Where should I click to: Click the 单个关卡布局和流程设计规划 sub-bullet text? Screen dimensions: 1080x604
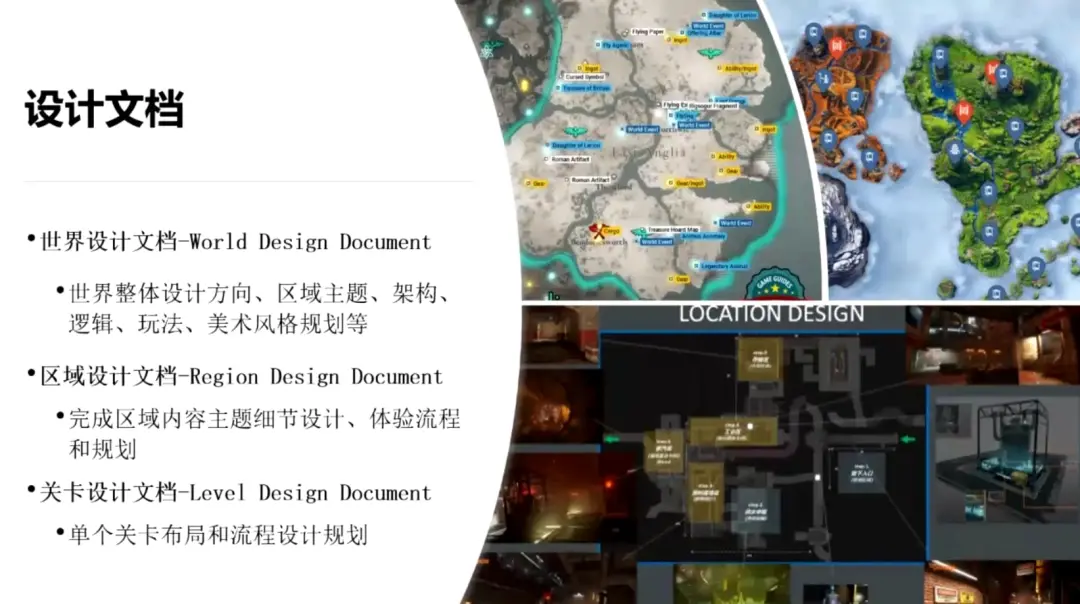pyautogui.click(x=218, y=534)
